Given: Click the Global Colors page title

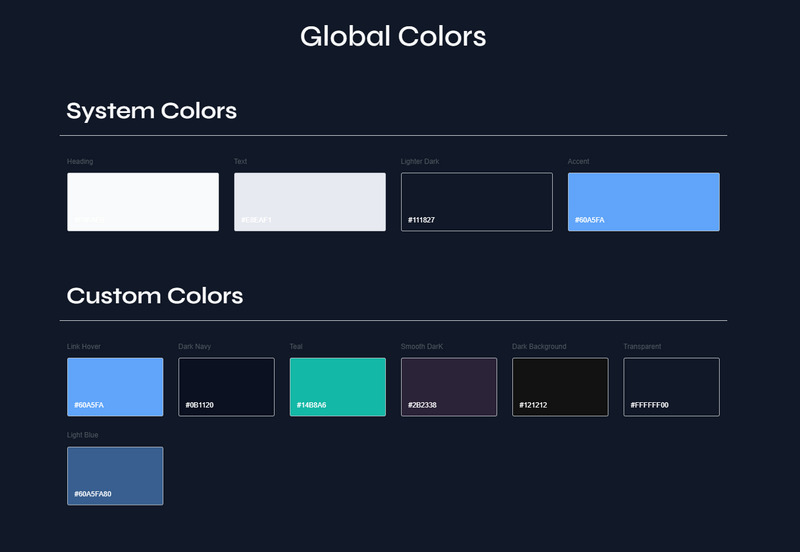Looking at the screenshot, I should click(393, 36).
